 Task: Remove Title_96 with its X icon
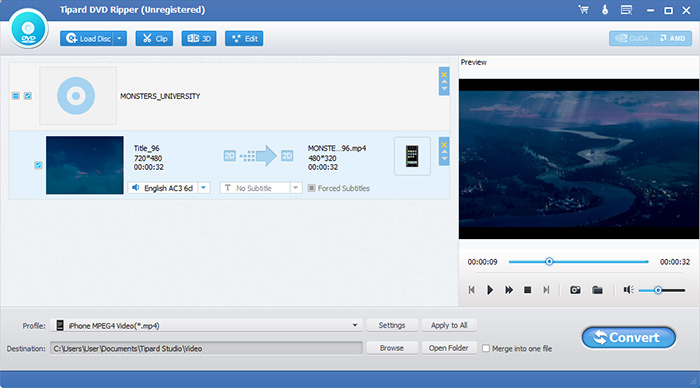444,145
